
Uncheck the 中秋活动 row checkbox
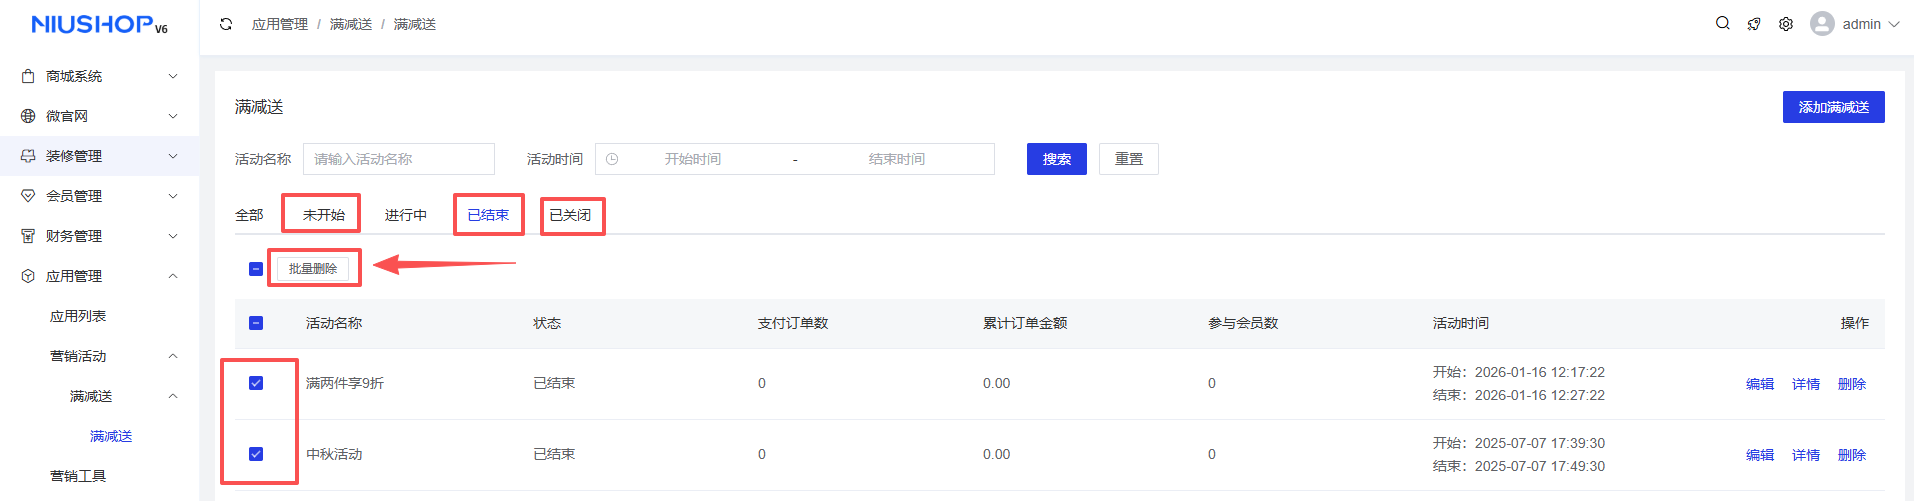point(256,454)
